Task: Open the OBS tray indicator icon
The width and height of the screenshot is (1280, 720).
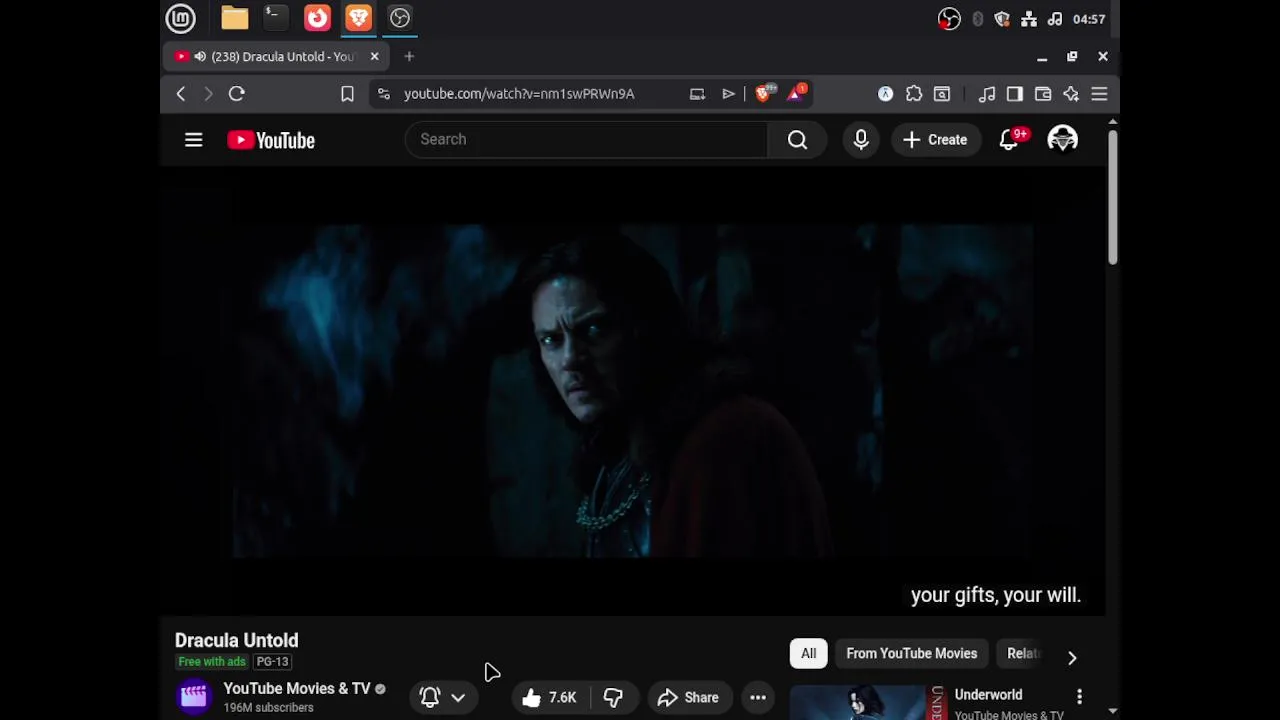Action: (949, 19)
